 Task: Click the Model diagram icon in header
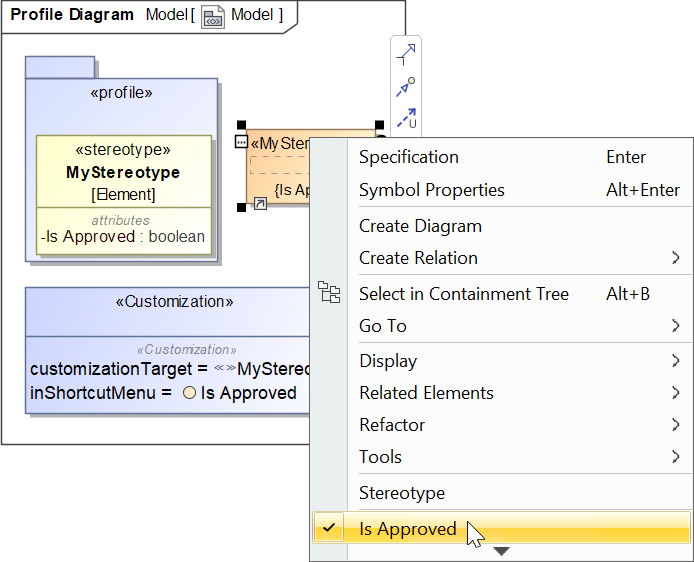213,15
